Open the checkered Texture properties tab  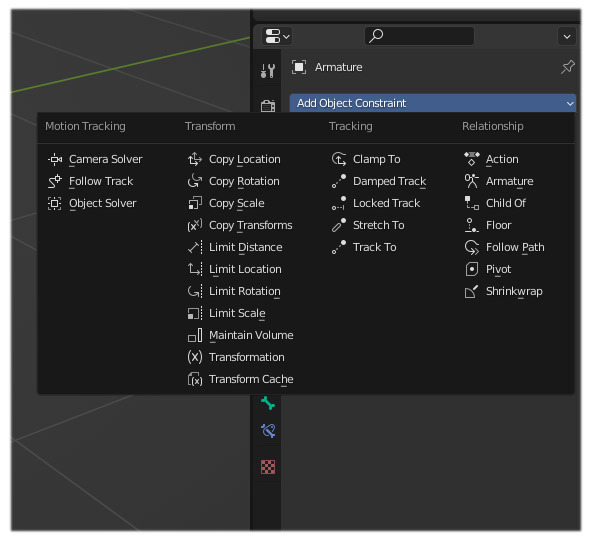(268, 467)
